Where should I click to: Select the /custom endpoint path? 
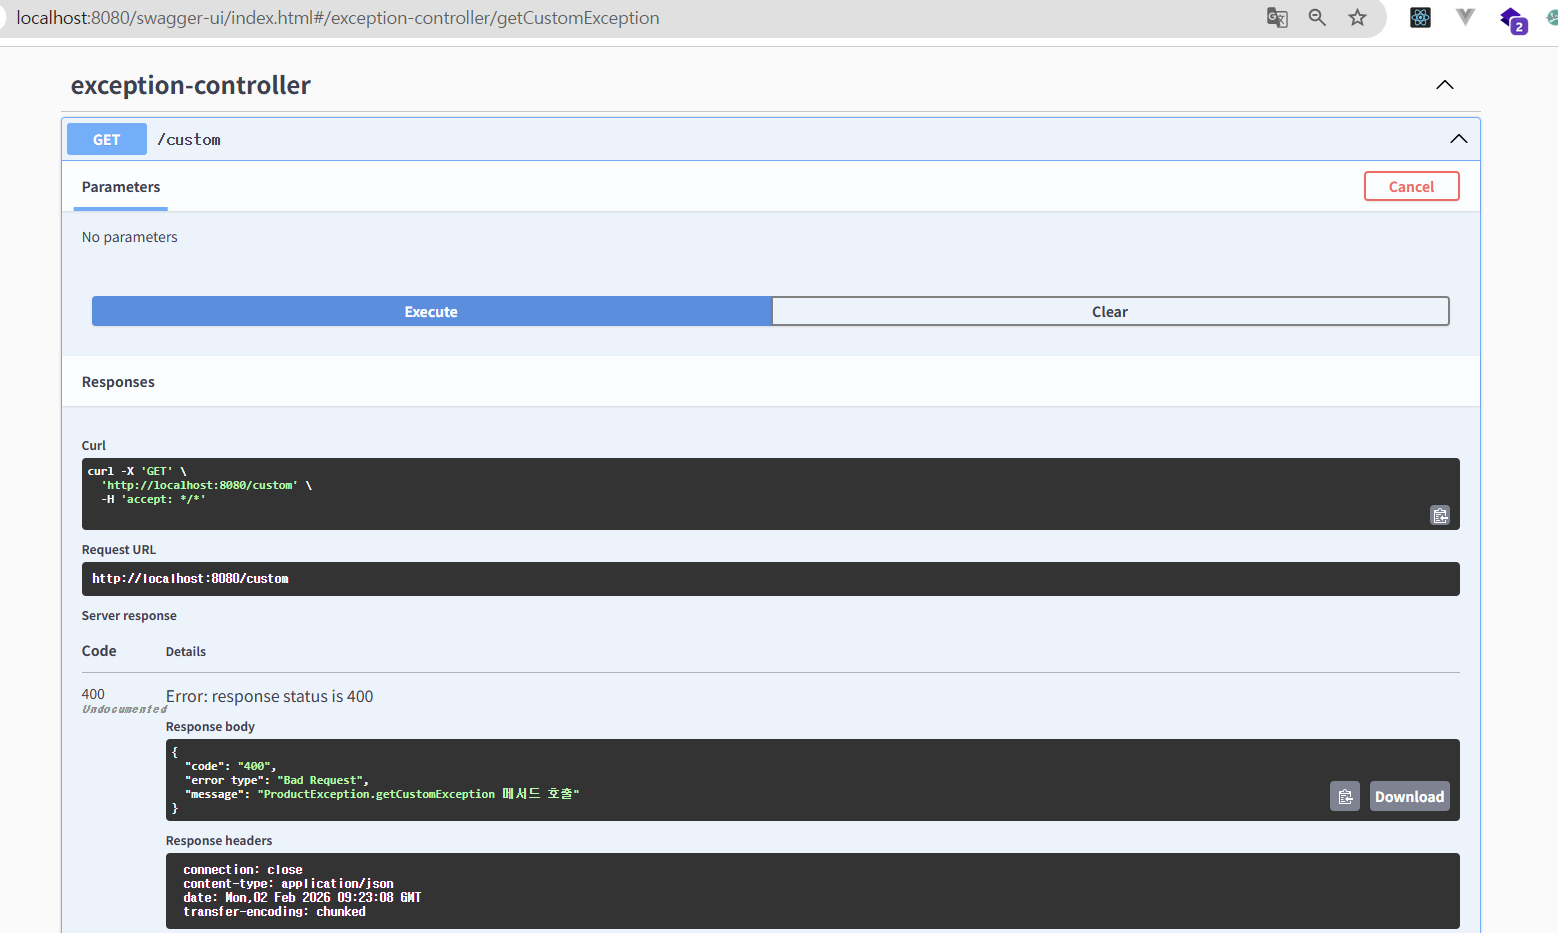189,139
